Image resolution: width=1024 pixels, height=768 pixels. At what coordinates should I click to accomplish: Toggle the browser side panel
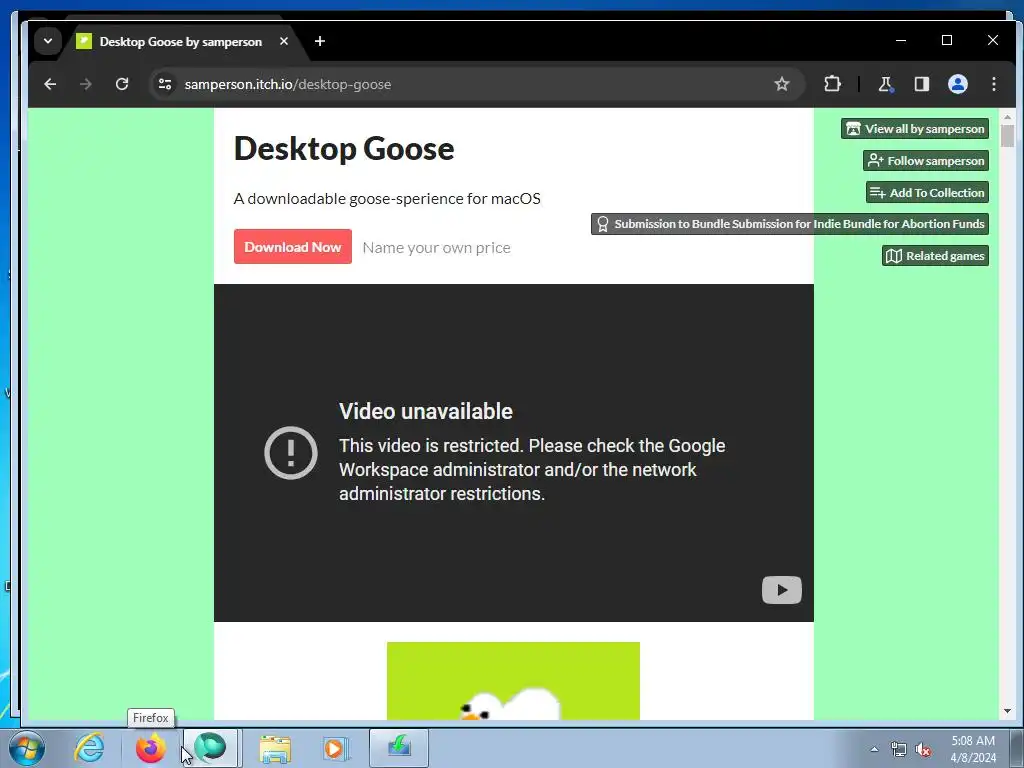point(921,84)
